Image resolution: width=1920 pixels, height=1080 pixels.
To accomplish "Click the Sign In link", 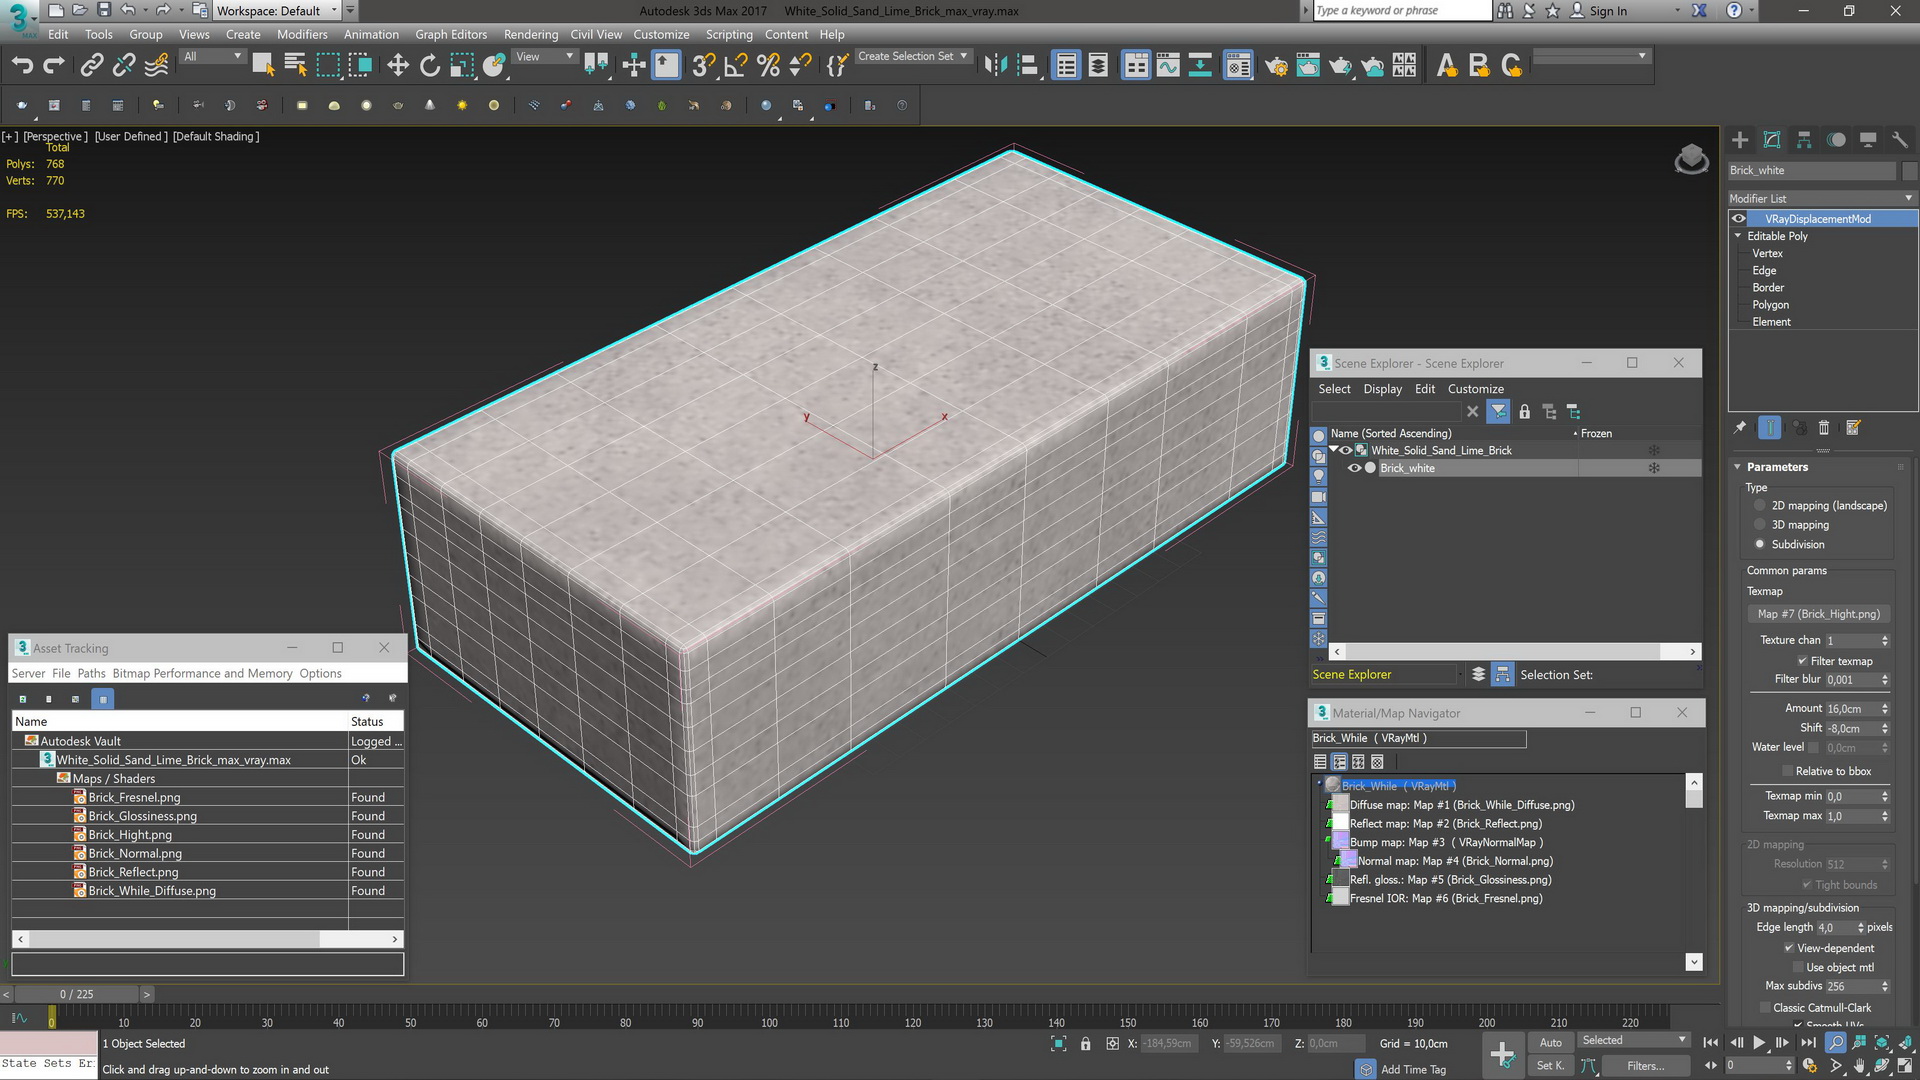I will (1608, 11).
